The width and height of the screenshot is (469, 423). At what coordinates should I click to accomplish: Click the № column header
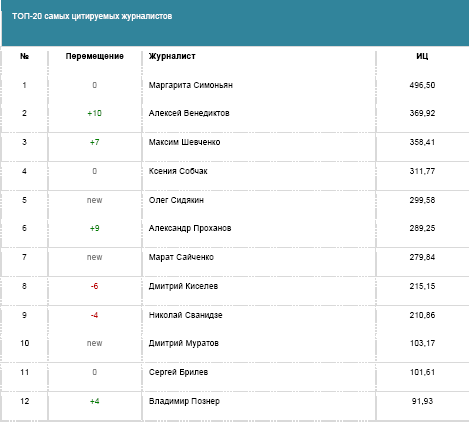24,56
